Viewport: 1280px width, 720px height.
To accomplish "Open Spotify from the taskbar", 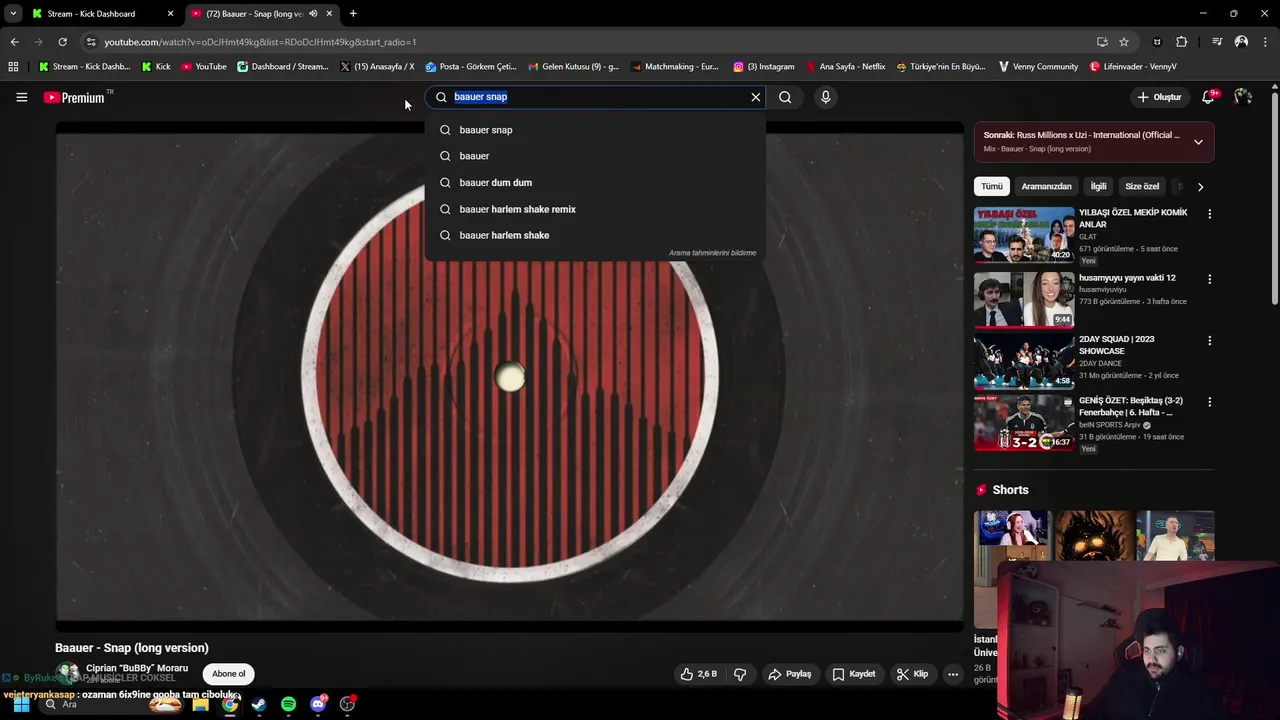I will click(288, 704).
